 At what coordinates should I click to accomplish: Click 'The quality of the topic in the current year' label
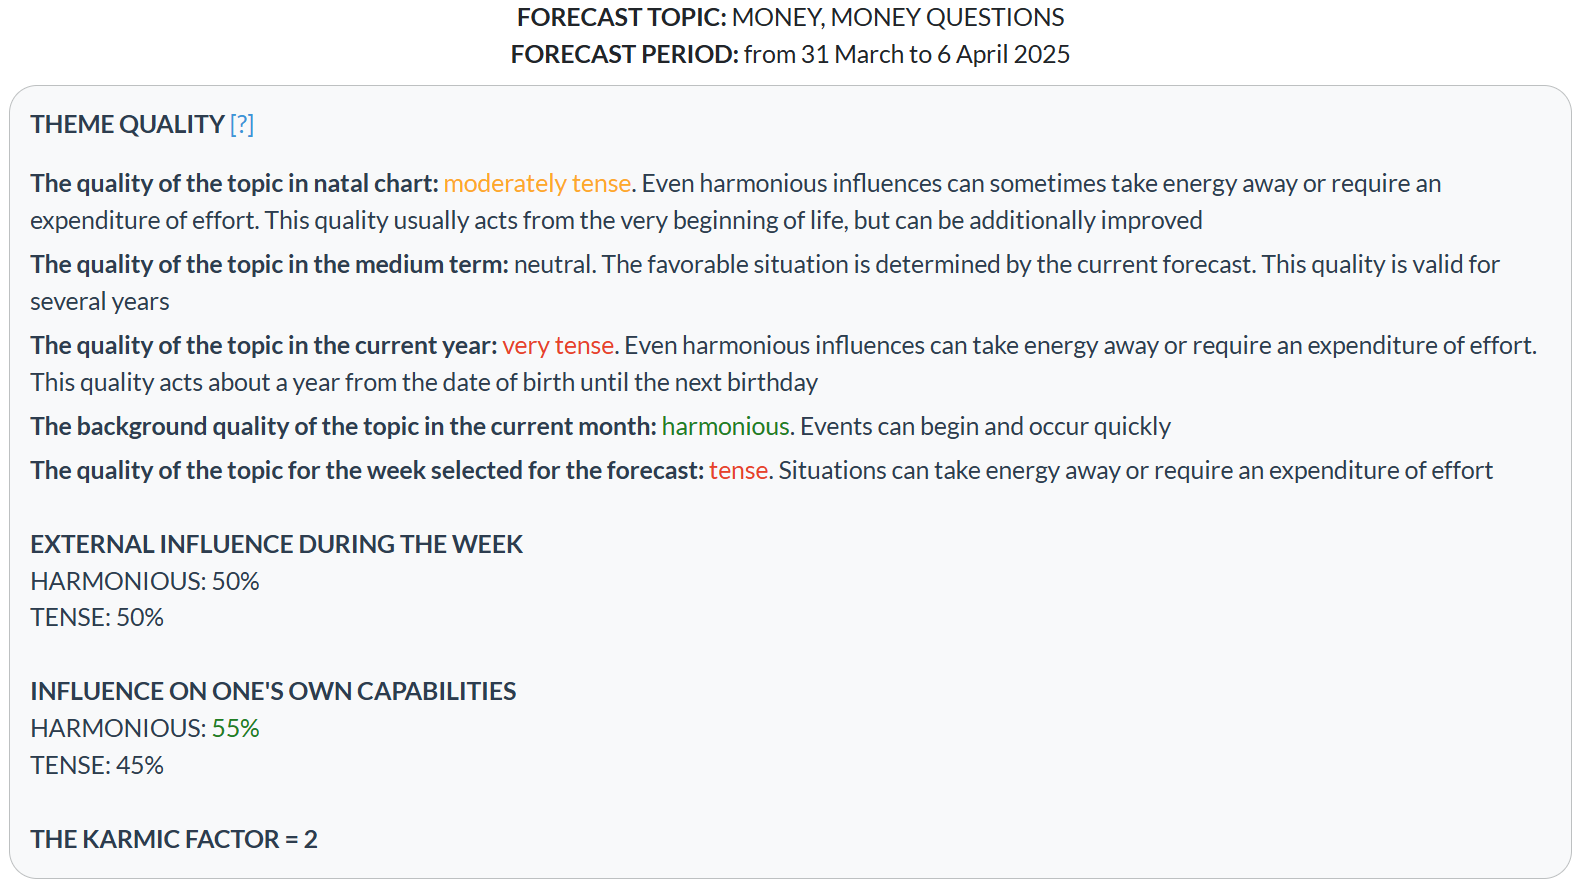(264, 346)
